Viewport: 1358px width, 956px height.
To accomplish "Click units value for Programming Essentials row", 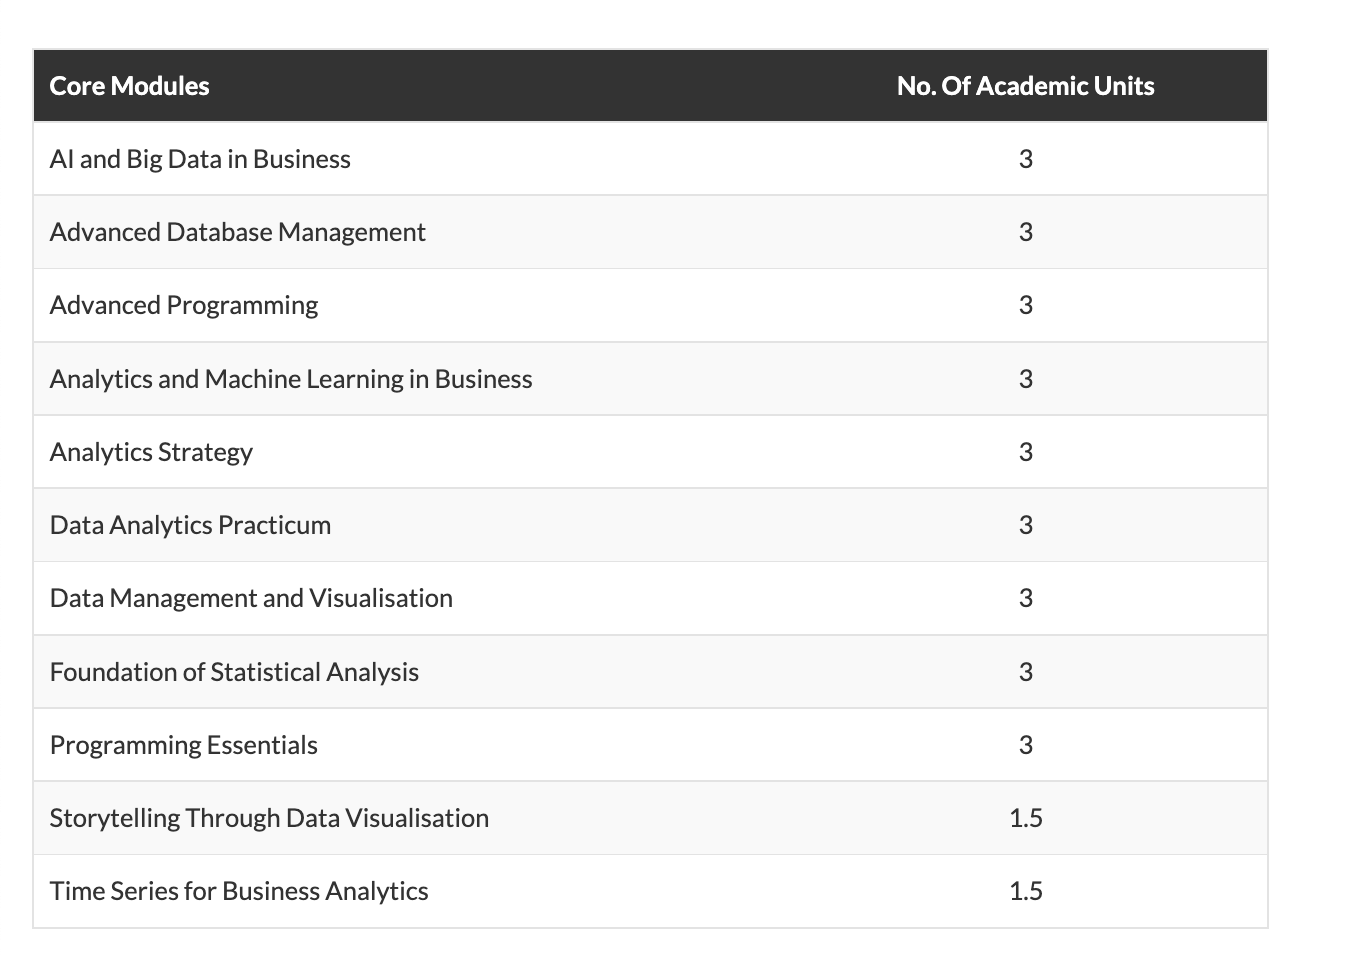I will coord(1026,745).
